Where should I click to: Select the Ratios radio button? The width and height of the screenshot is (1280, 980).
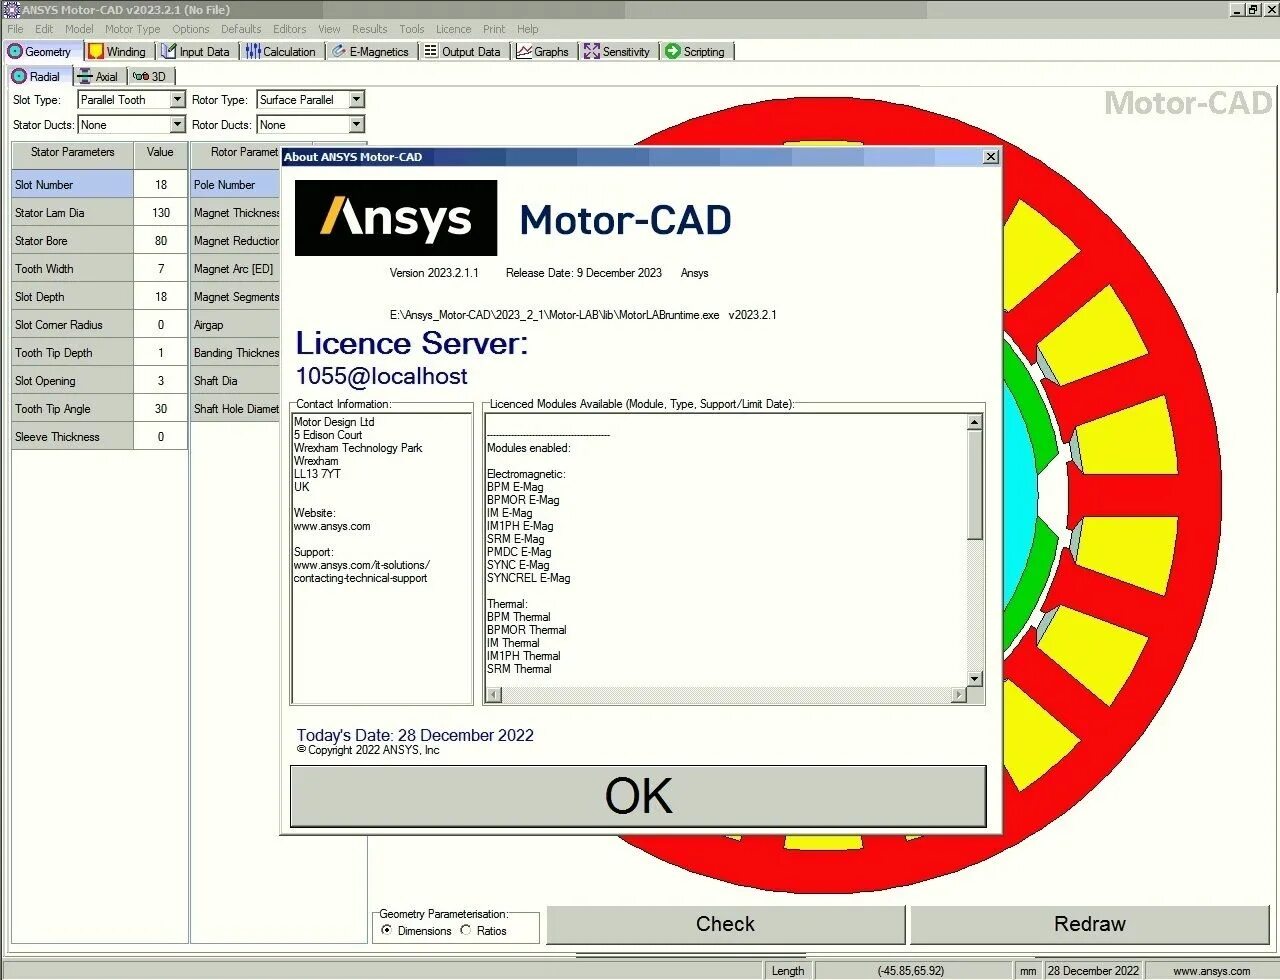[x=466, y=930]
